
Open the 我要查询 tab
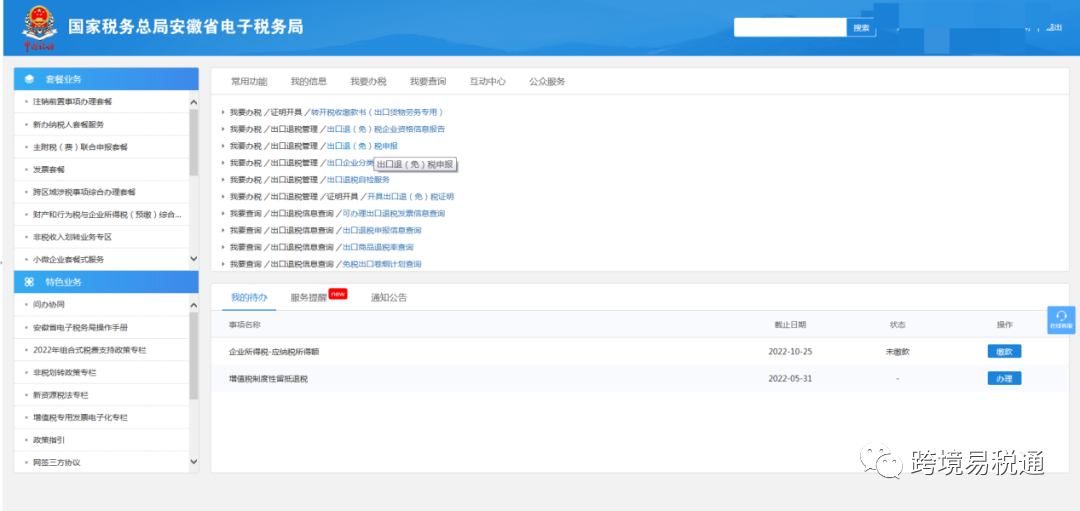pyautogui.click(x=428, y=81)
